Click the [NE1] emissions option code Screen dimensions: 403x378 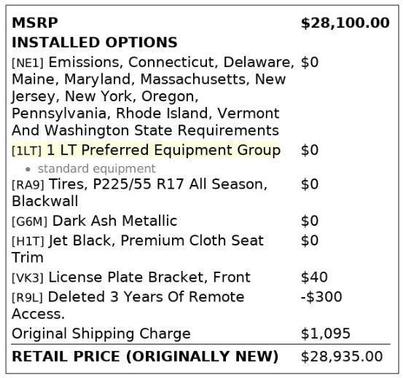(x=28, y=63)
